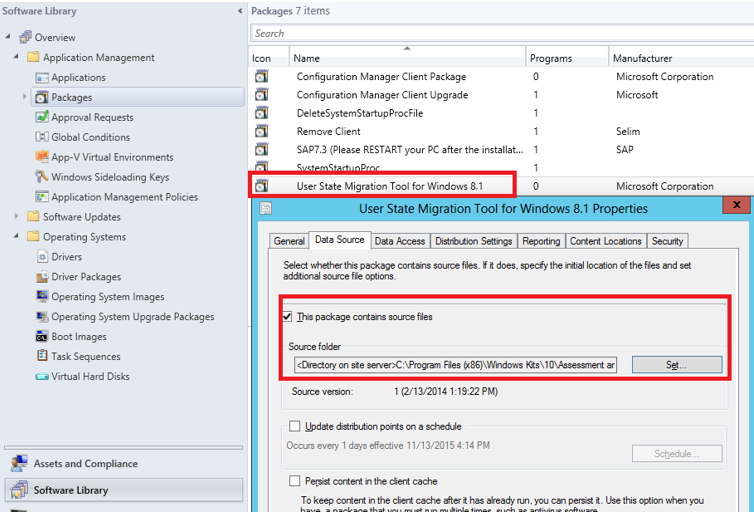
Task: Click the Software Library workspace icon
Action: point(19,490)
